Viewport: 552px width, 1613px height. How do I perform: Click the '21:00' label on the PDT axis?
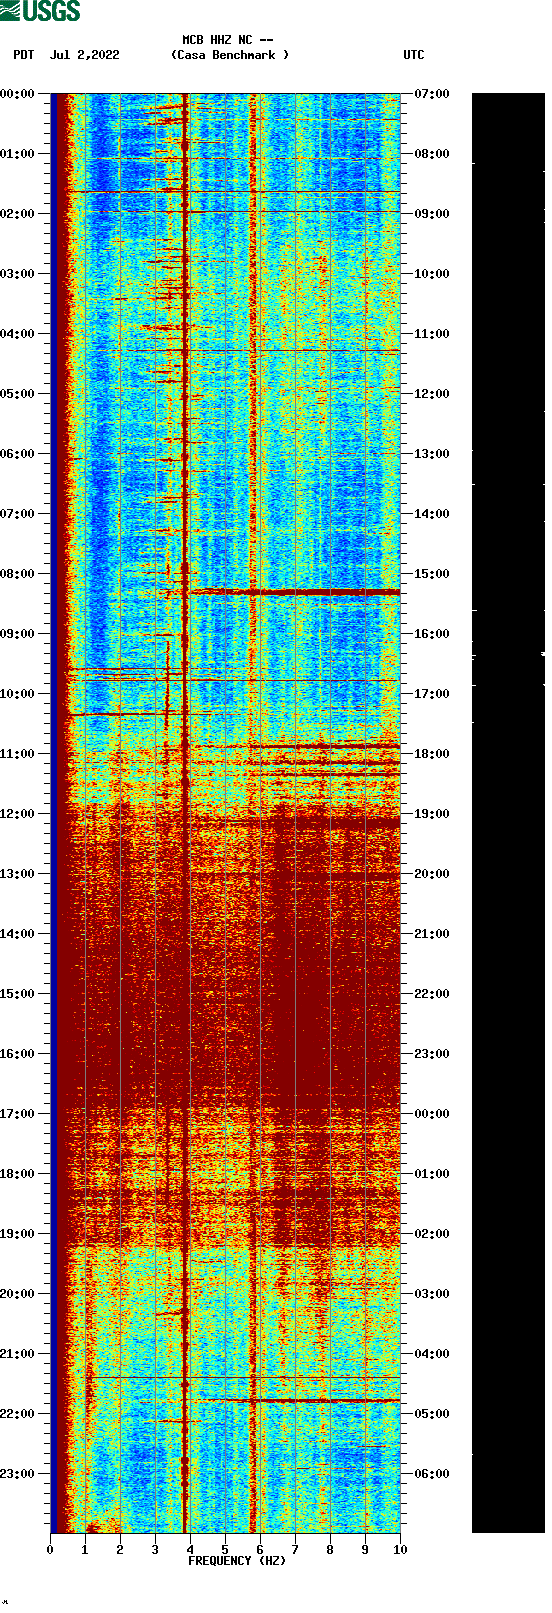click(18, 1354)
